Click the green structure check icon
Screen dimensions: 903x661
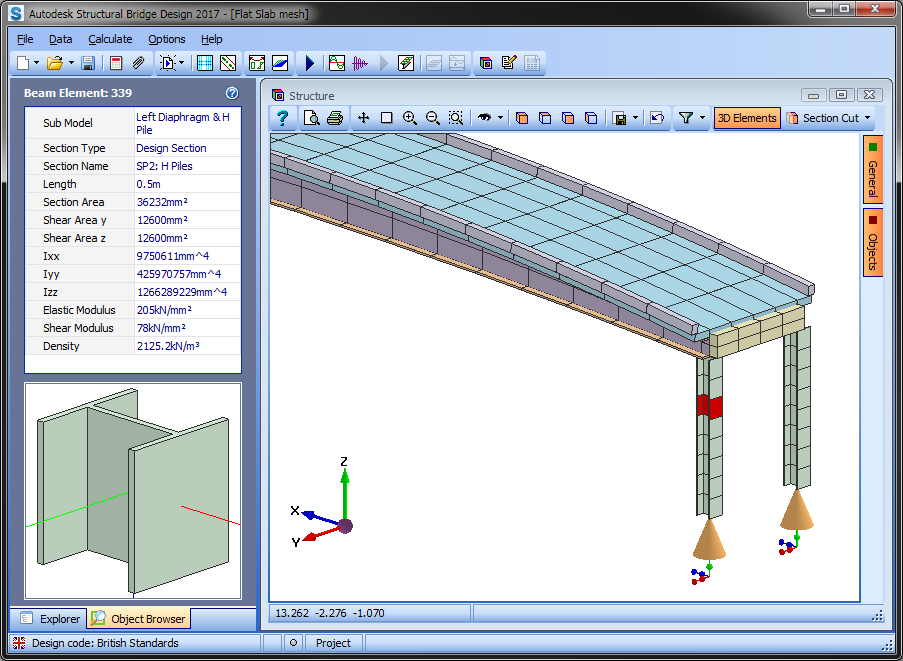[406, 63]
